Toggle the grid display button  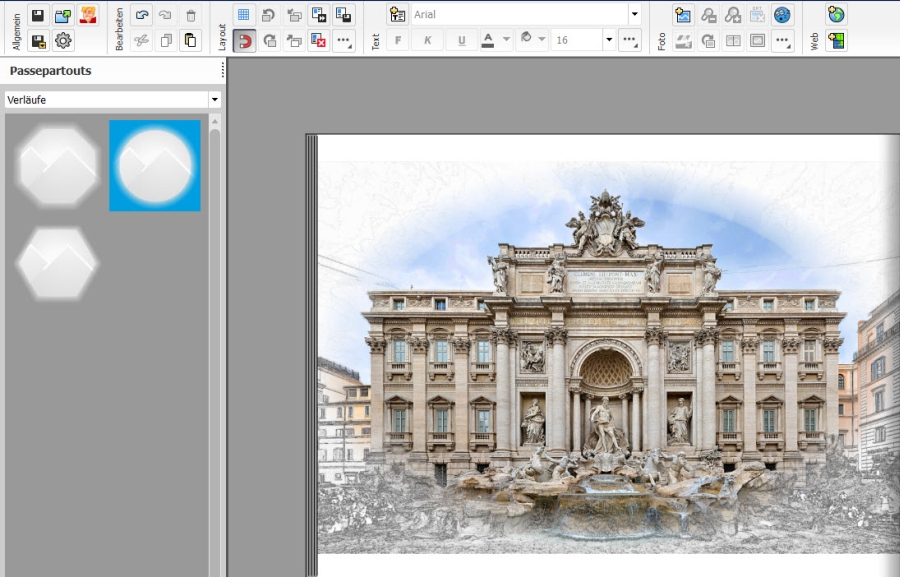[x=243, y=15]
